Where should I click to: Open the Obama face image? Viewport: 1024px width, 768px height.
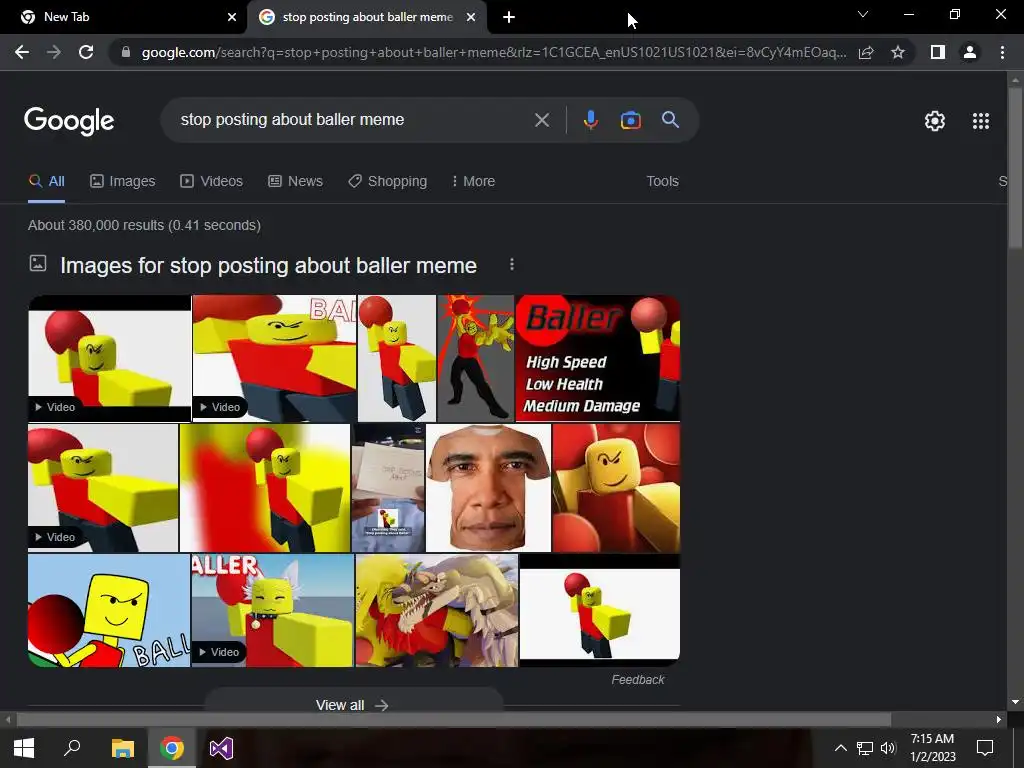[x=488, y=488]
